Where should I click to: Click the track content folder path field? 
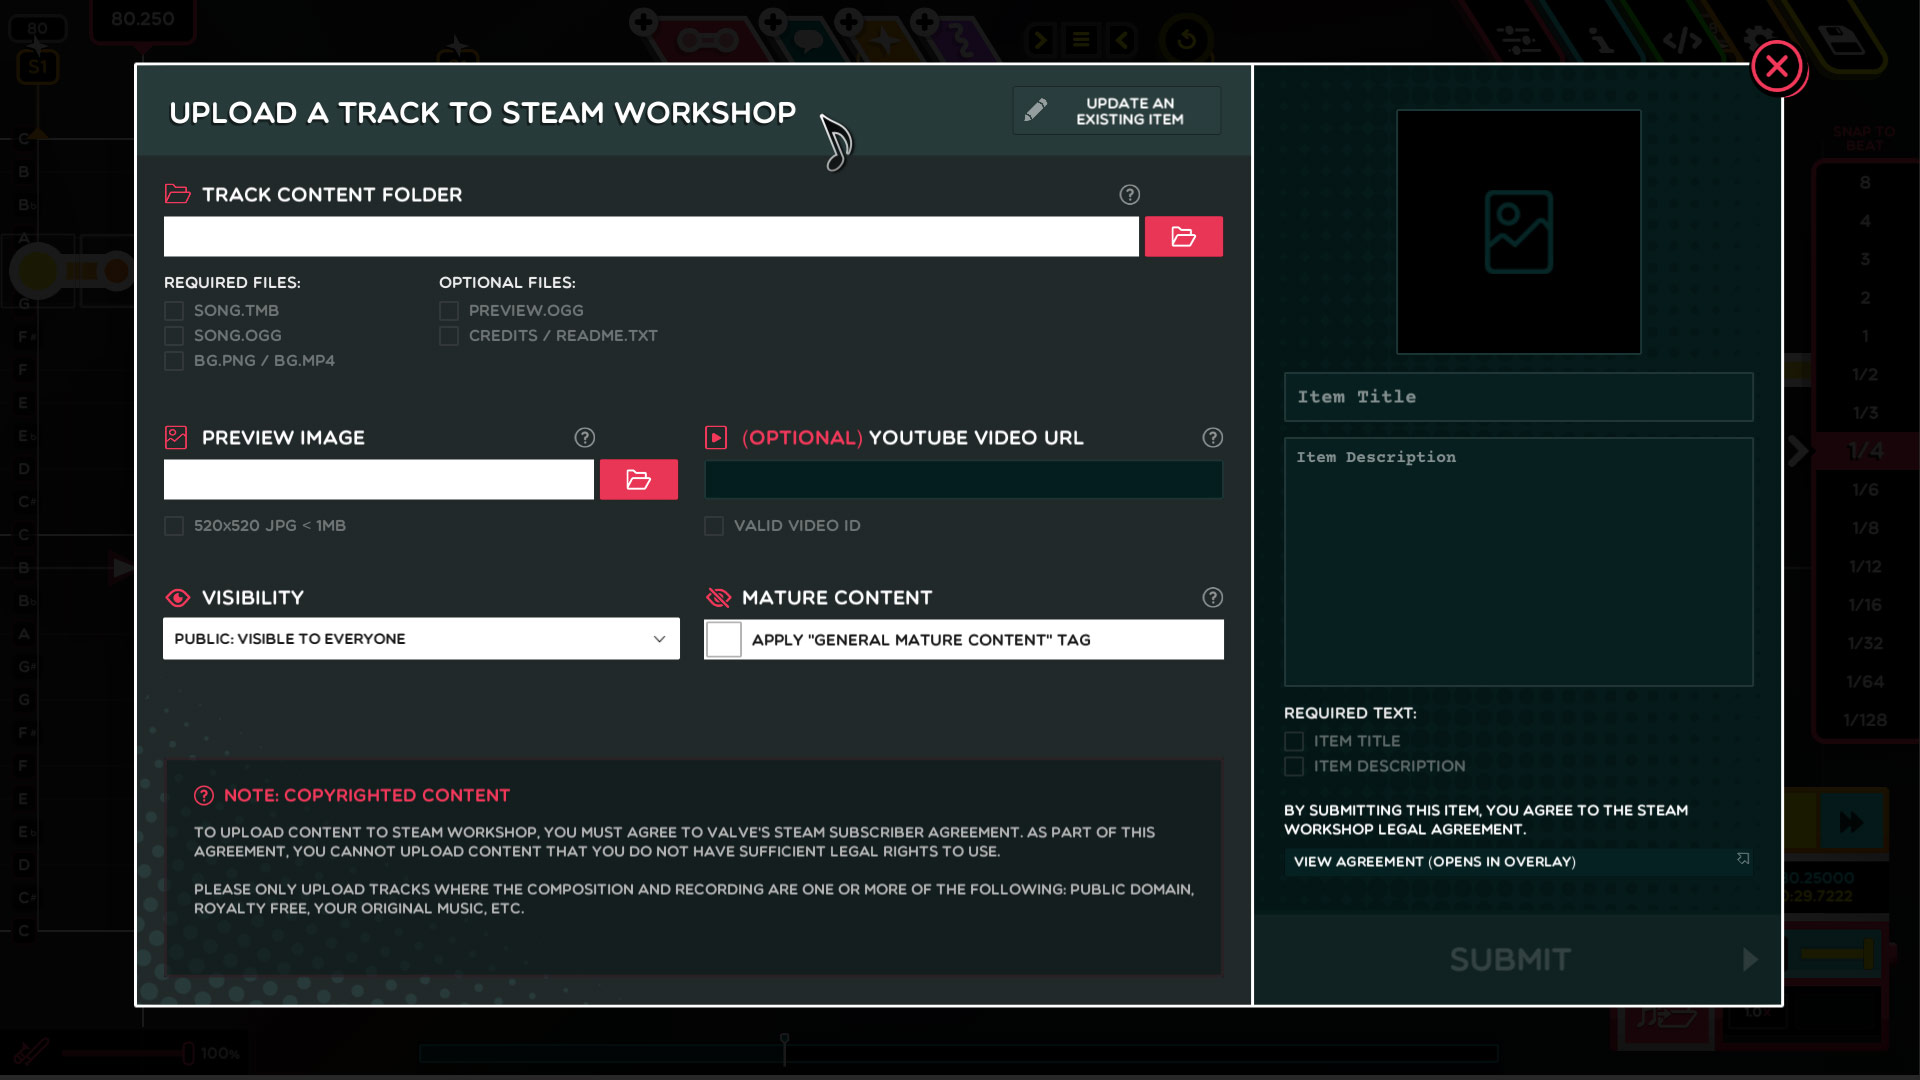[650, 237]
